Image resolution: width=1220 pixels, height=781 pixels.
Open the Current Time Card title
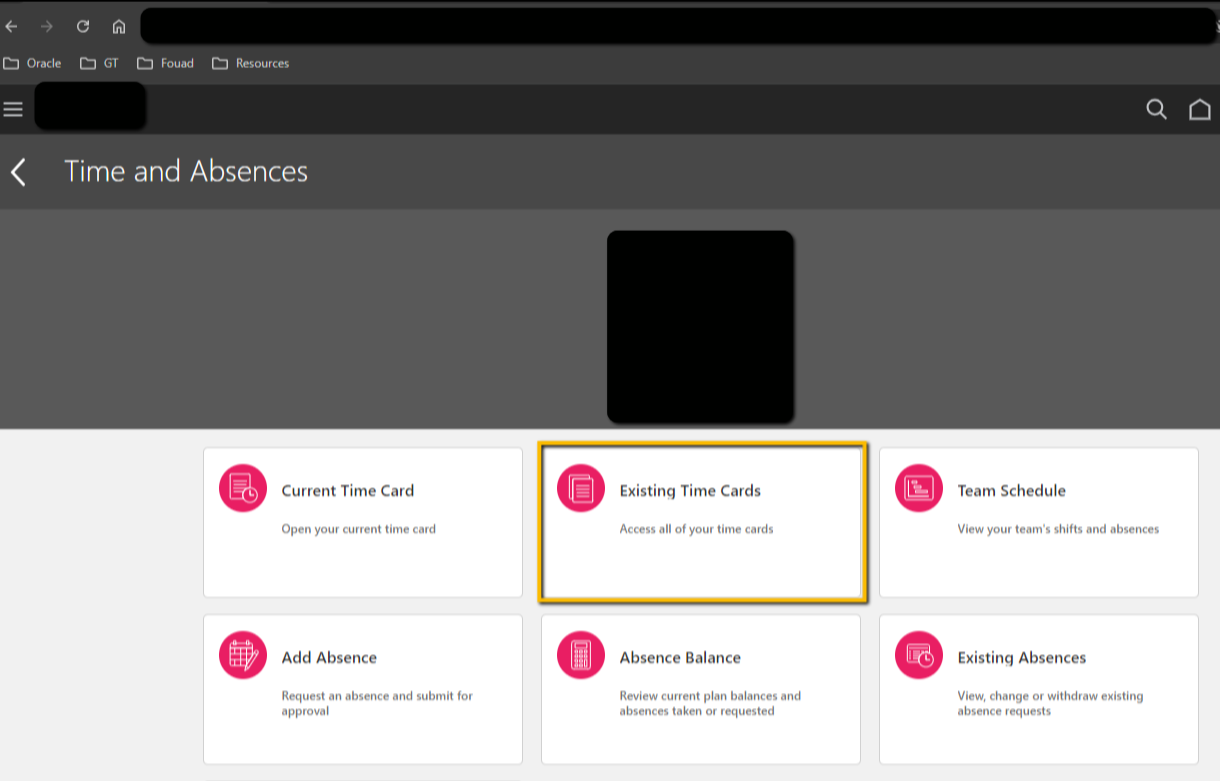(x=347, y=491)
